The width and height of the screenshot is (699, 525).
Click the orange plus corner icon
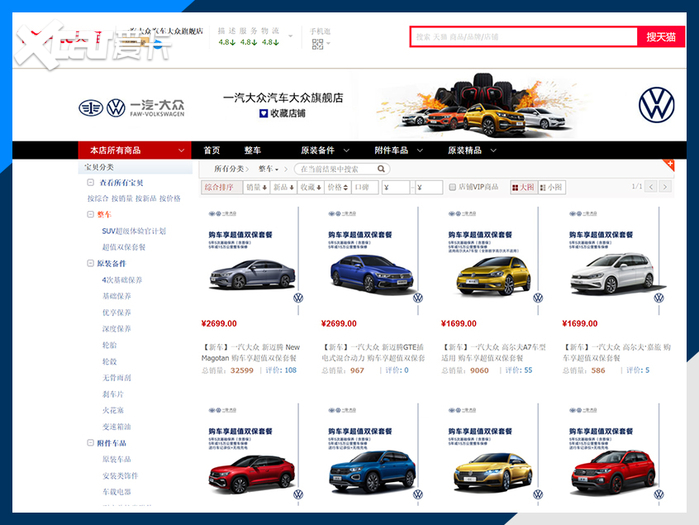pyautogui.click(x=669, y=165)
